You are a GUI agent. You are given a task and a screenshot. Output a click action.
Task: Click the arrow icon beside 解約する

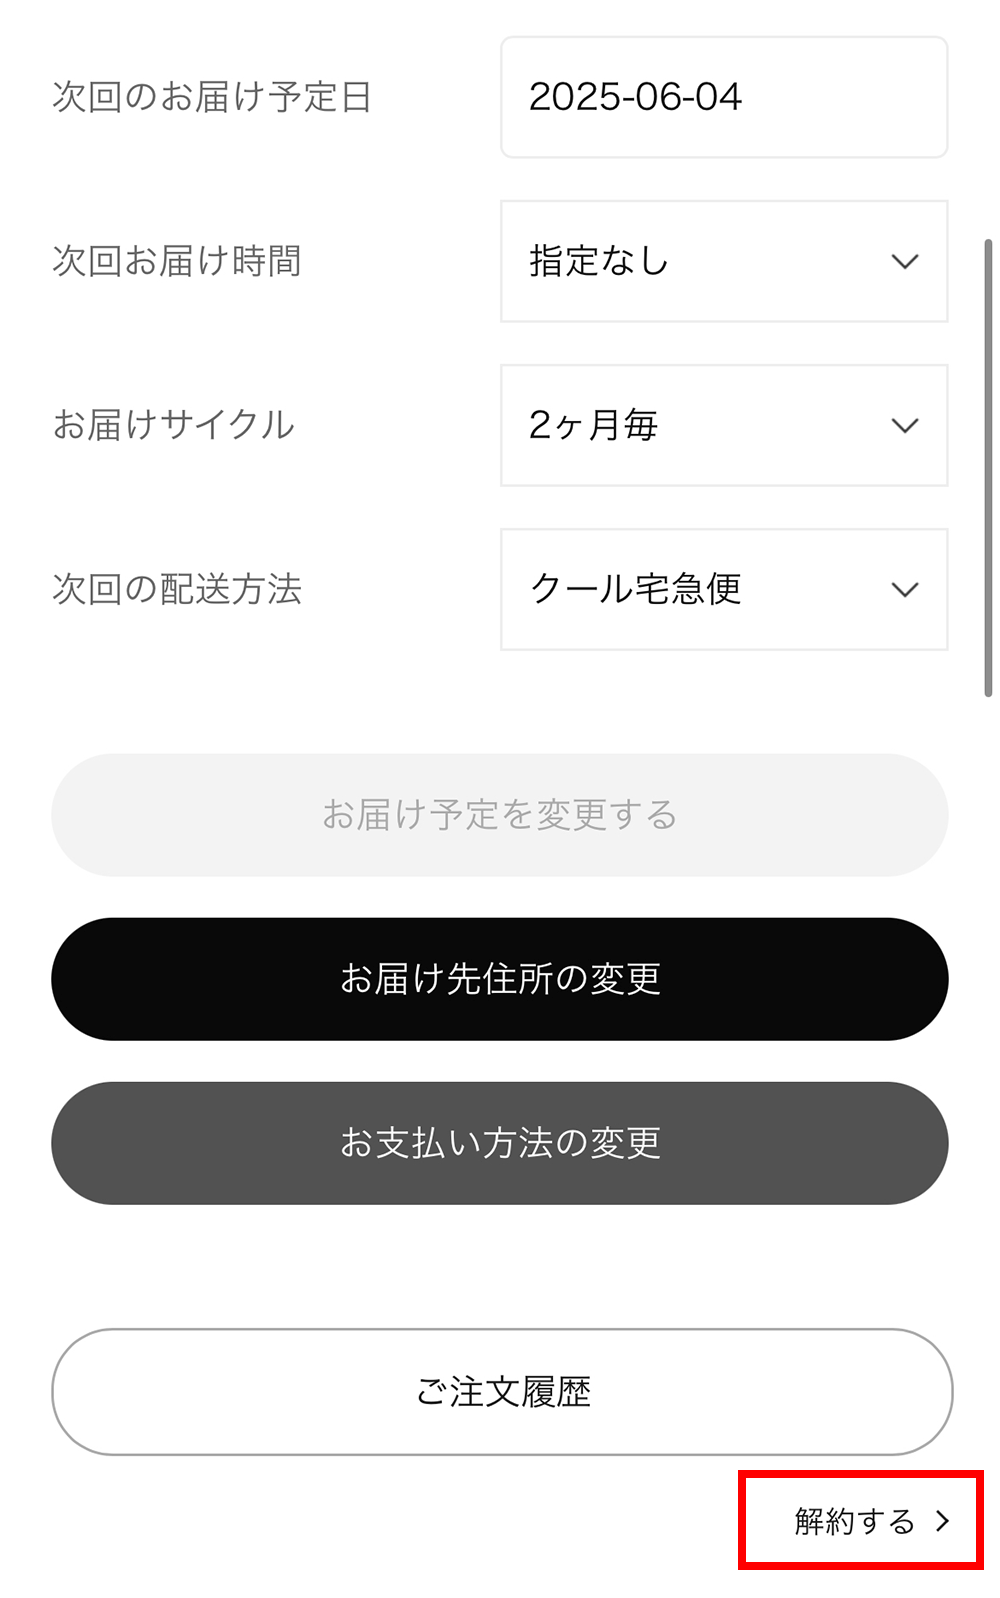click(942, 1521)
